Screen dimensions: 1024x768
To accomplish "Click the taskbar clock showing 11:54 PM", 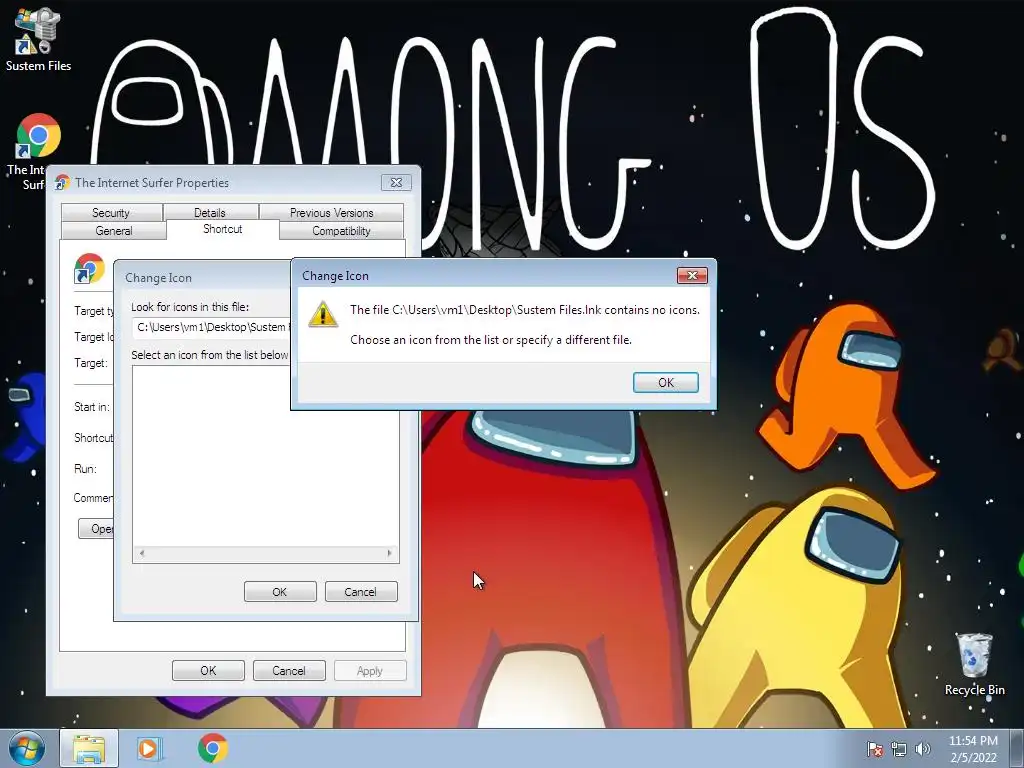I will tap(973, 749).
